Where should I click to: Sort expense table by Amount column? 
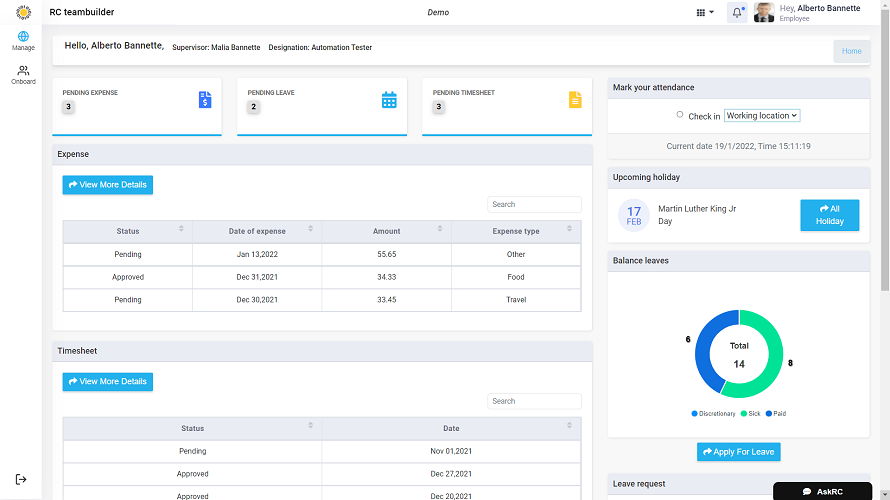439,230
